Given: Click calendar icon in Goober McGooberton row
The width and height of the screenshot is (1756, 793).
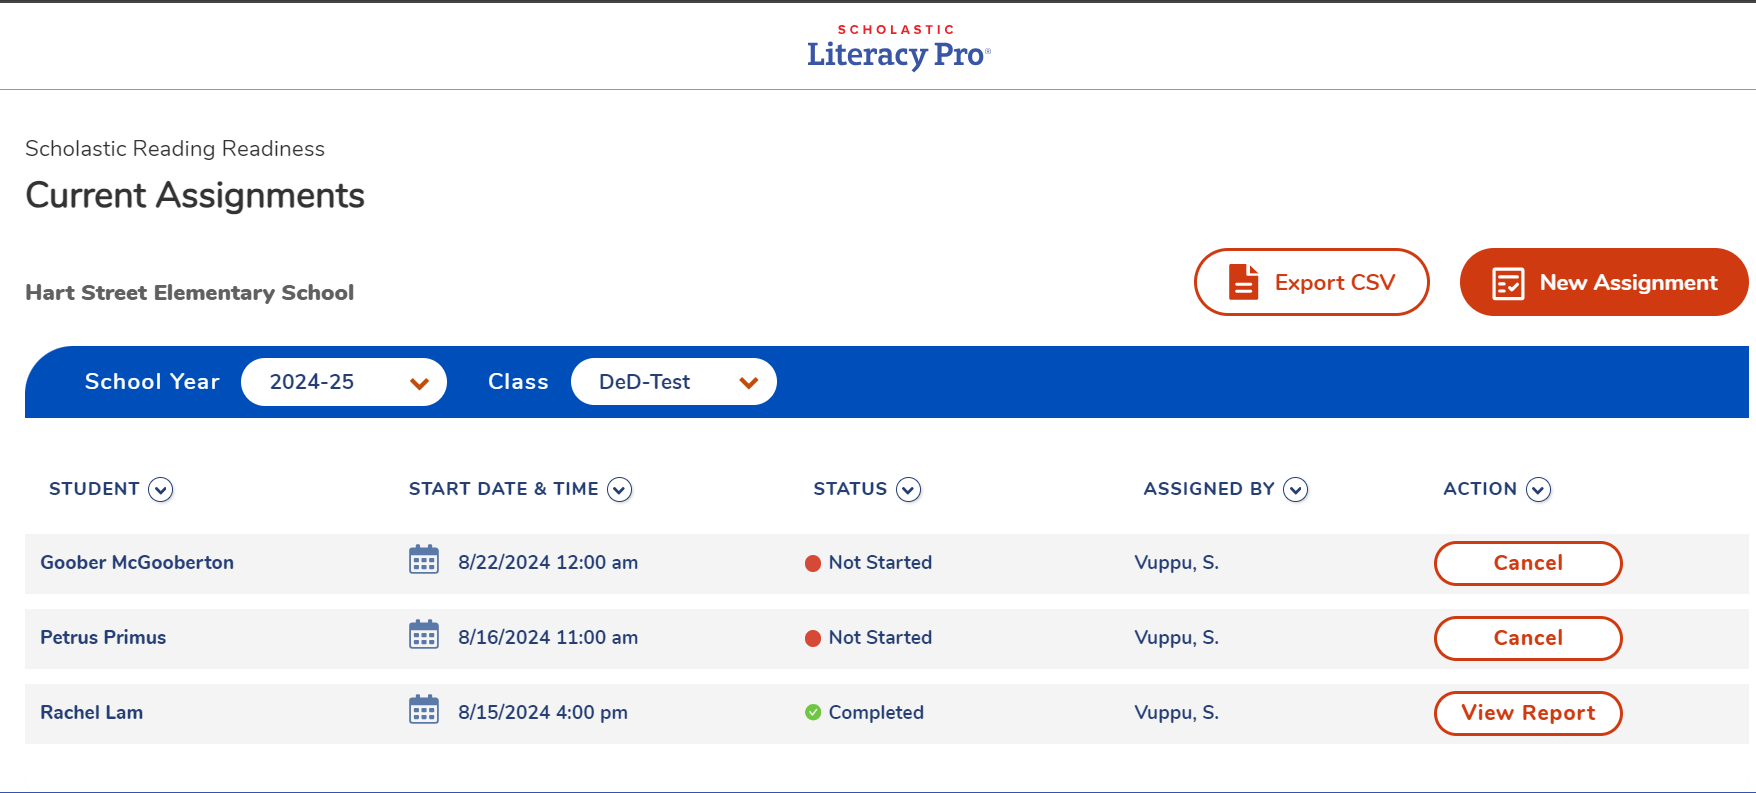Looking at the screenshot, I should [424, 560].
